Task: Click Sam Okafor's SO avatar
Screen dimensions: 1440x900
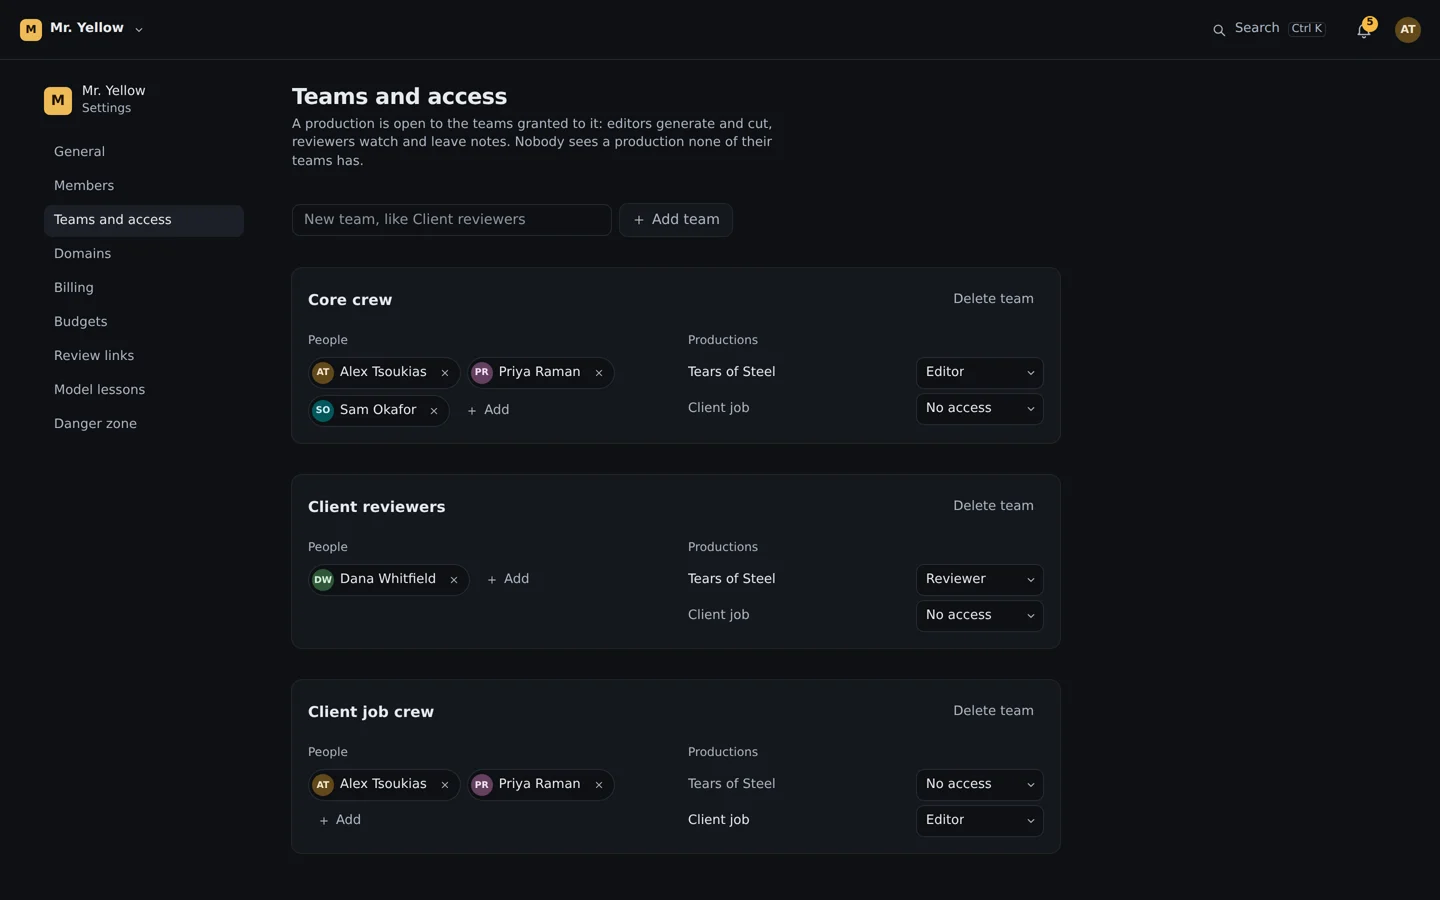Action: (x=323, y=410)
